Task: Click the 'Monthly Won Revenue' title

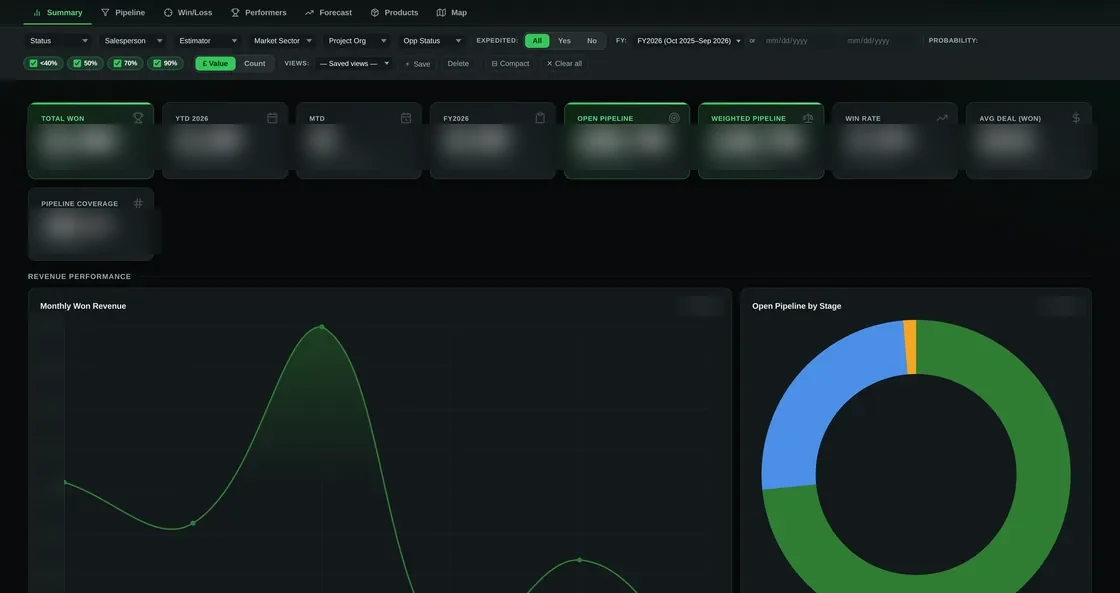Action: 83,306
